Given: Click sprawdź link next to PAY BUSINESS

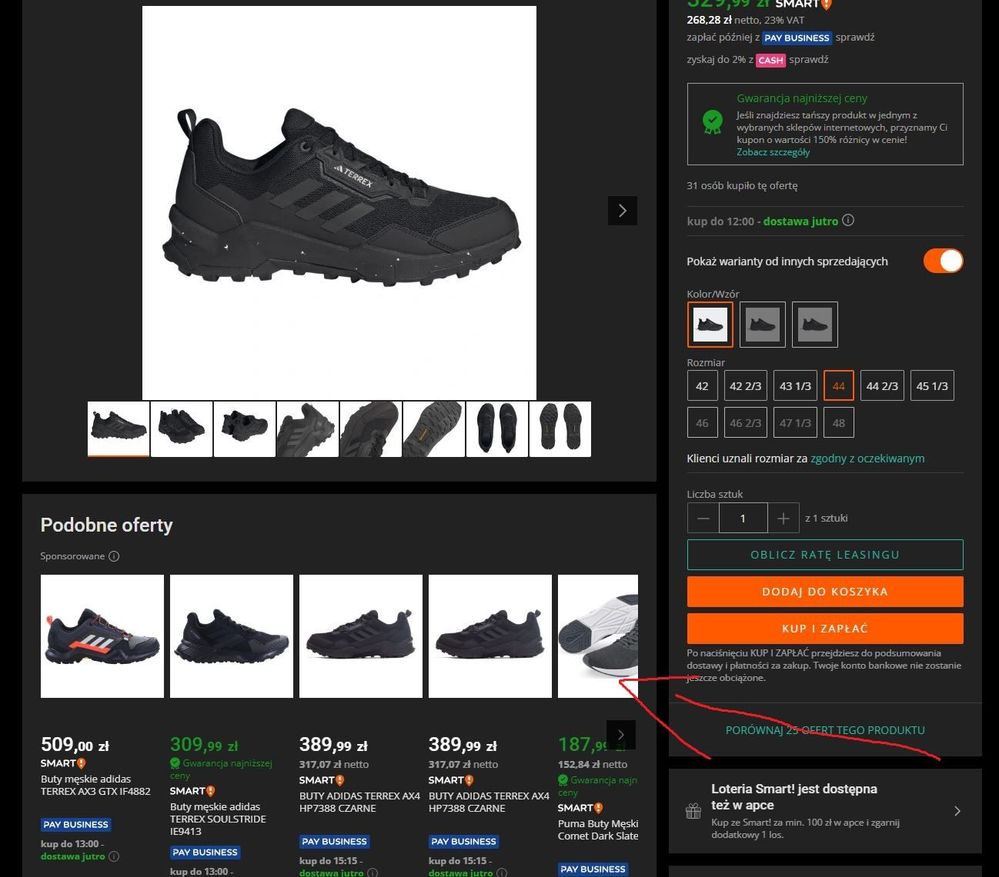Looking at the screenshot, I should pos(855,38).
